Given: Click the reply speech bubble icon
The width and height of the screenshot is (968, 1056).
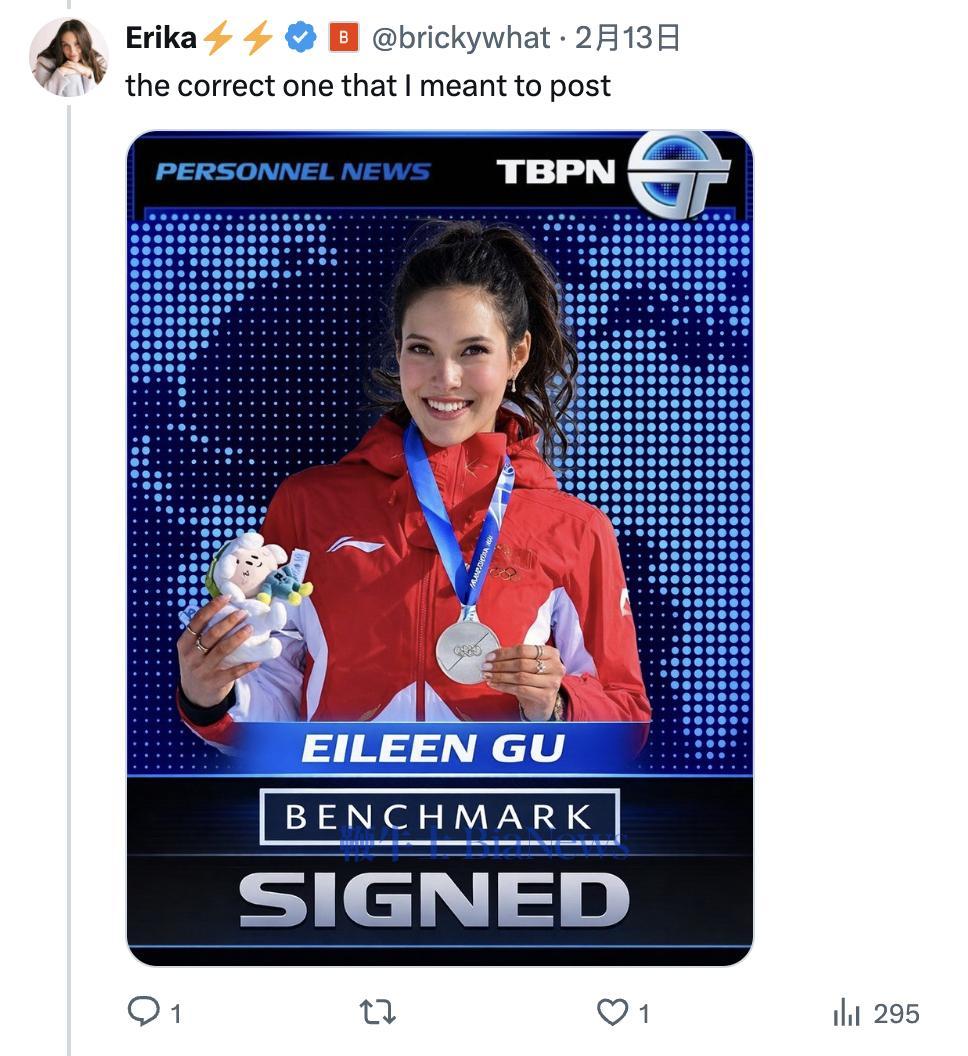Looking at the screenshot, I should tap(144, 1012).
